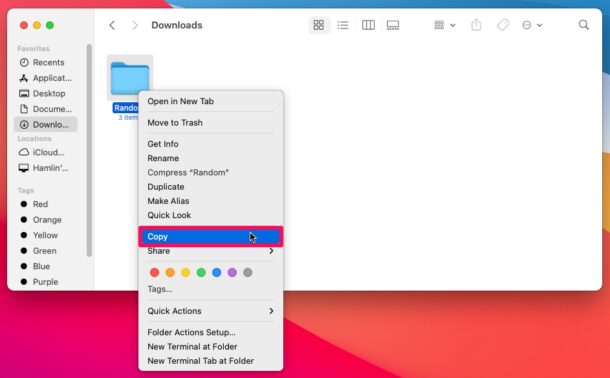The height and width of the screenshot is (378, 610).
Task: Expand the Quick Actions submenu
Action: coord(211,311)
